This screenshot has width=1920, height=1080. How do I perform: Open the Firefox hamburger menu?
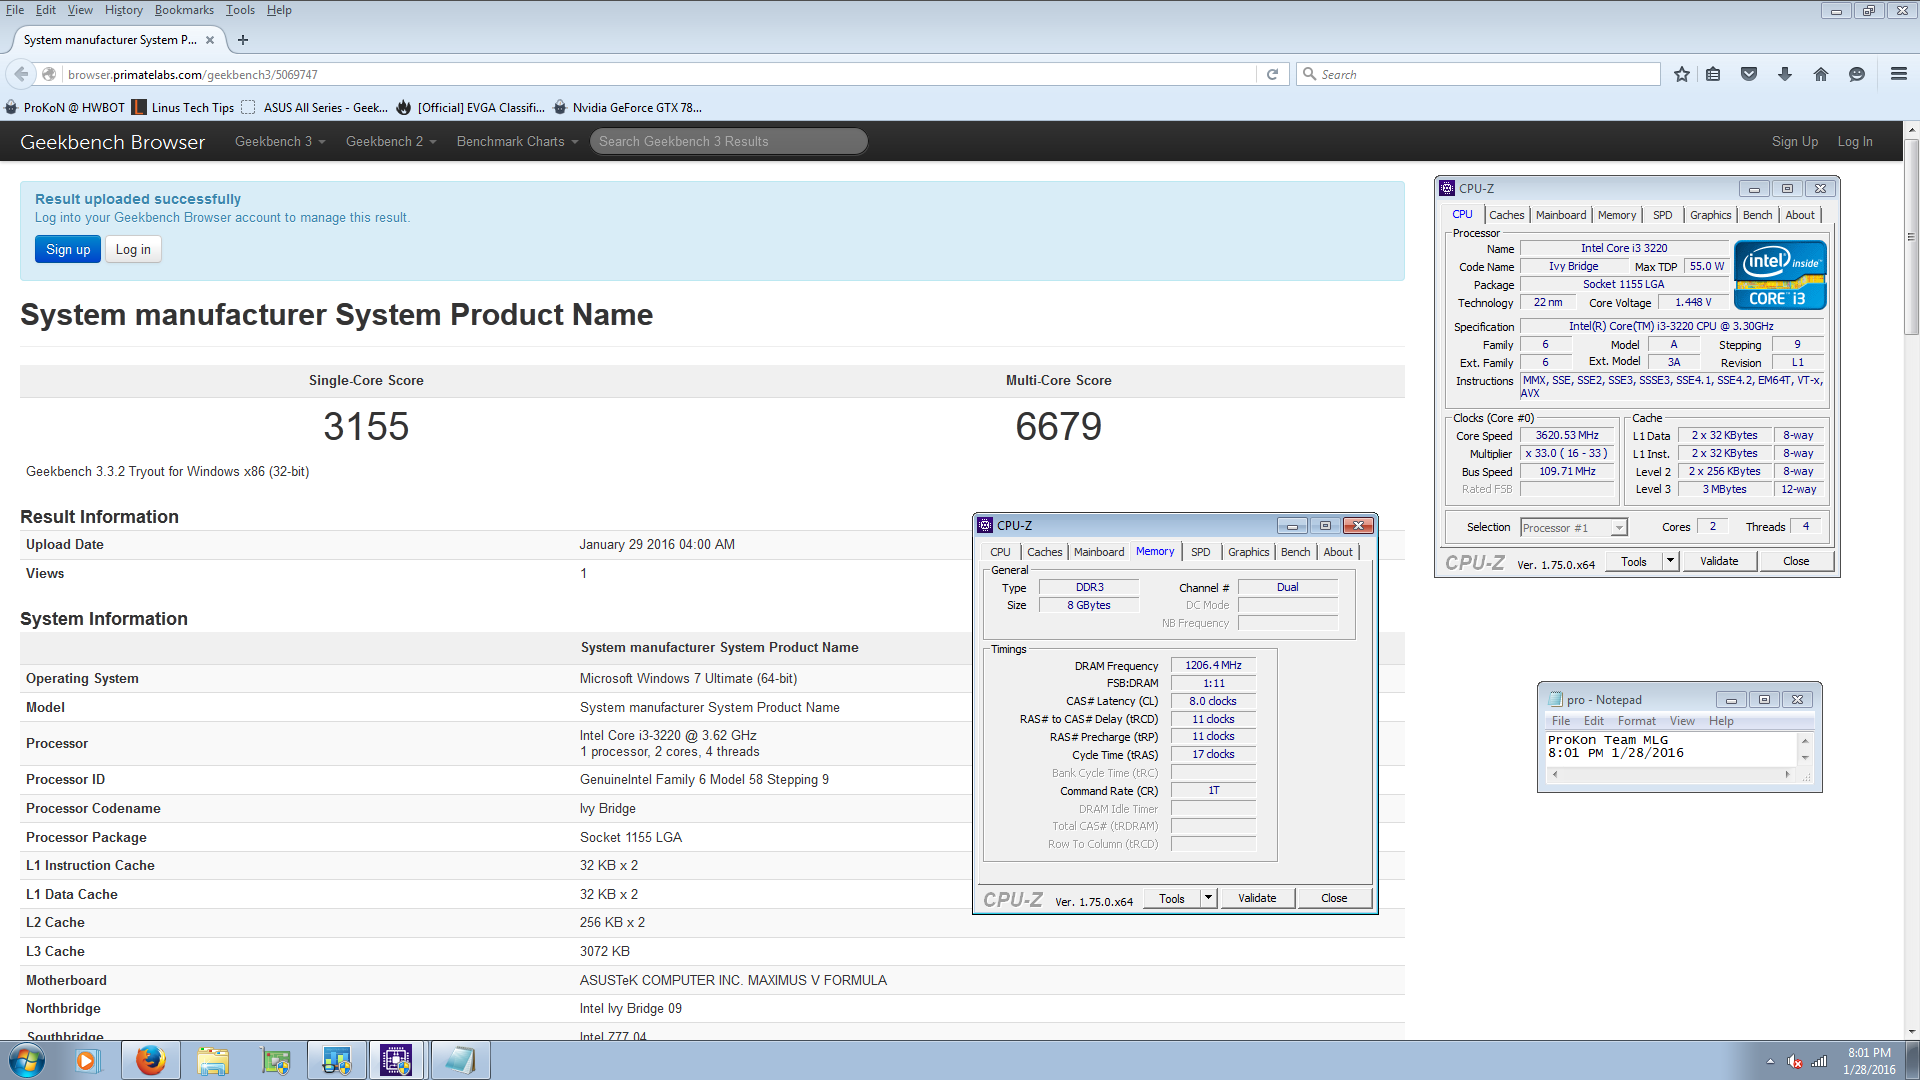click(x=1899, y=74)
